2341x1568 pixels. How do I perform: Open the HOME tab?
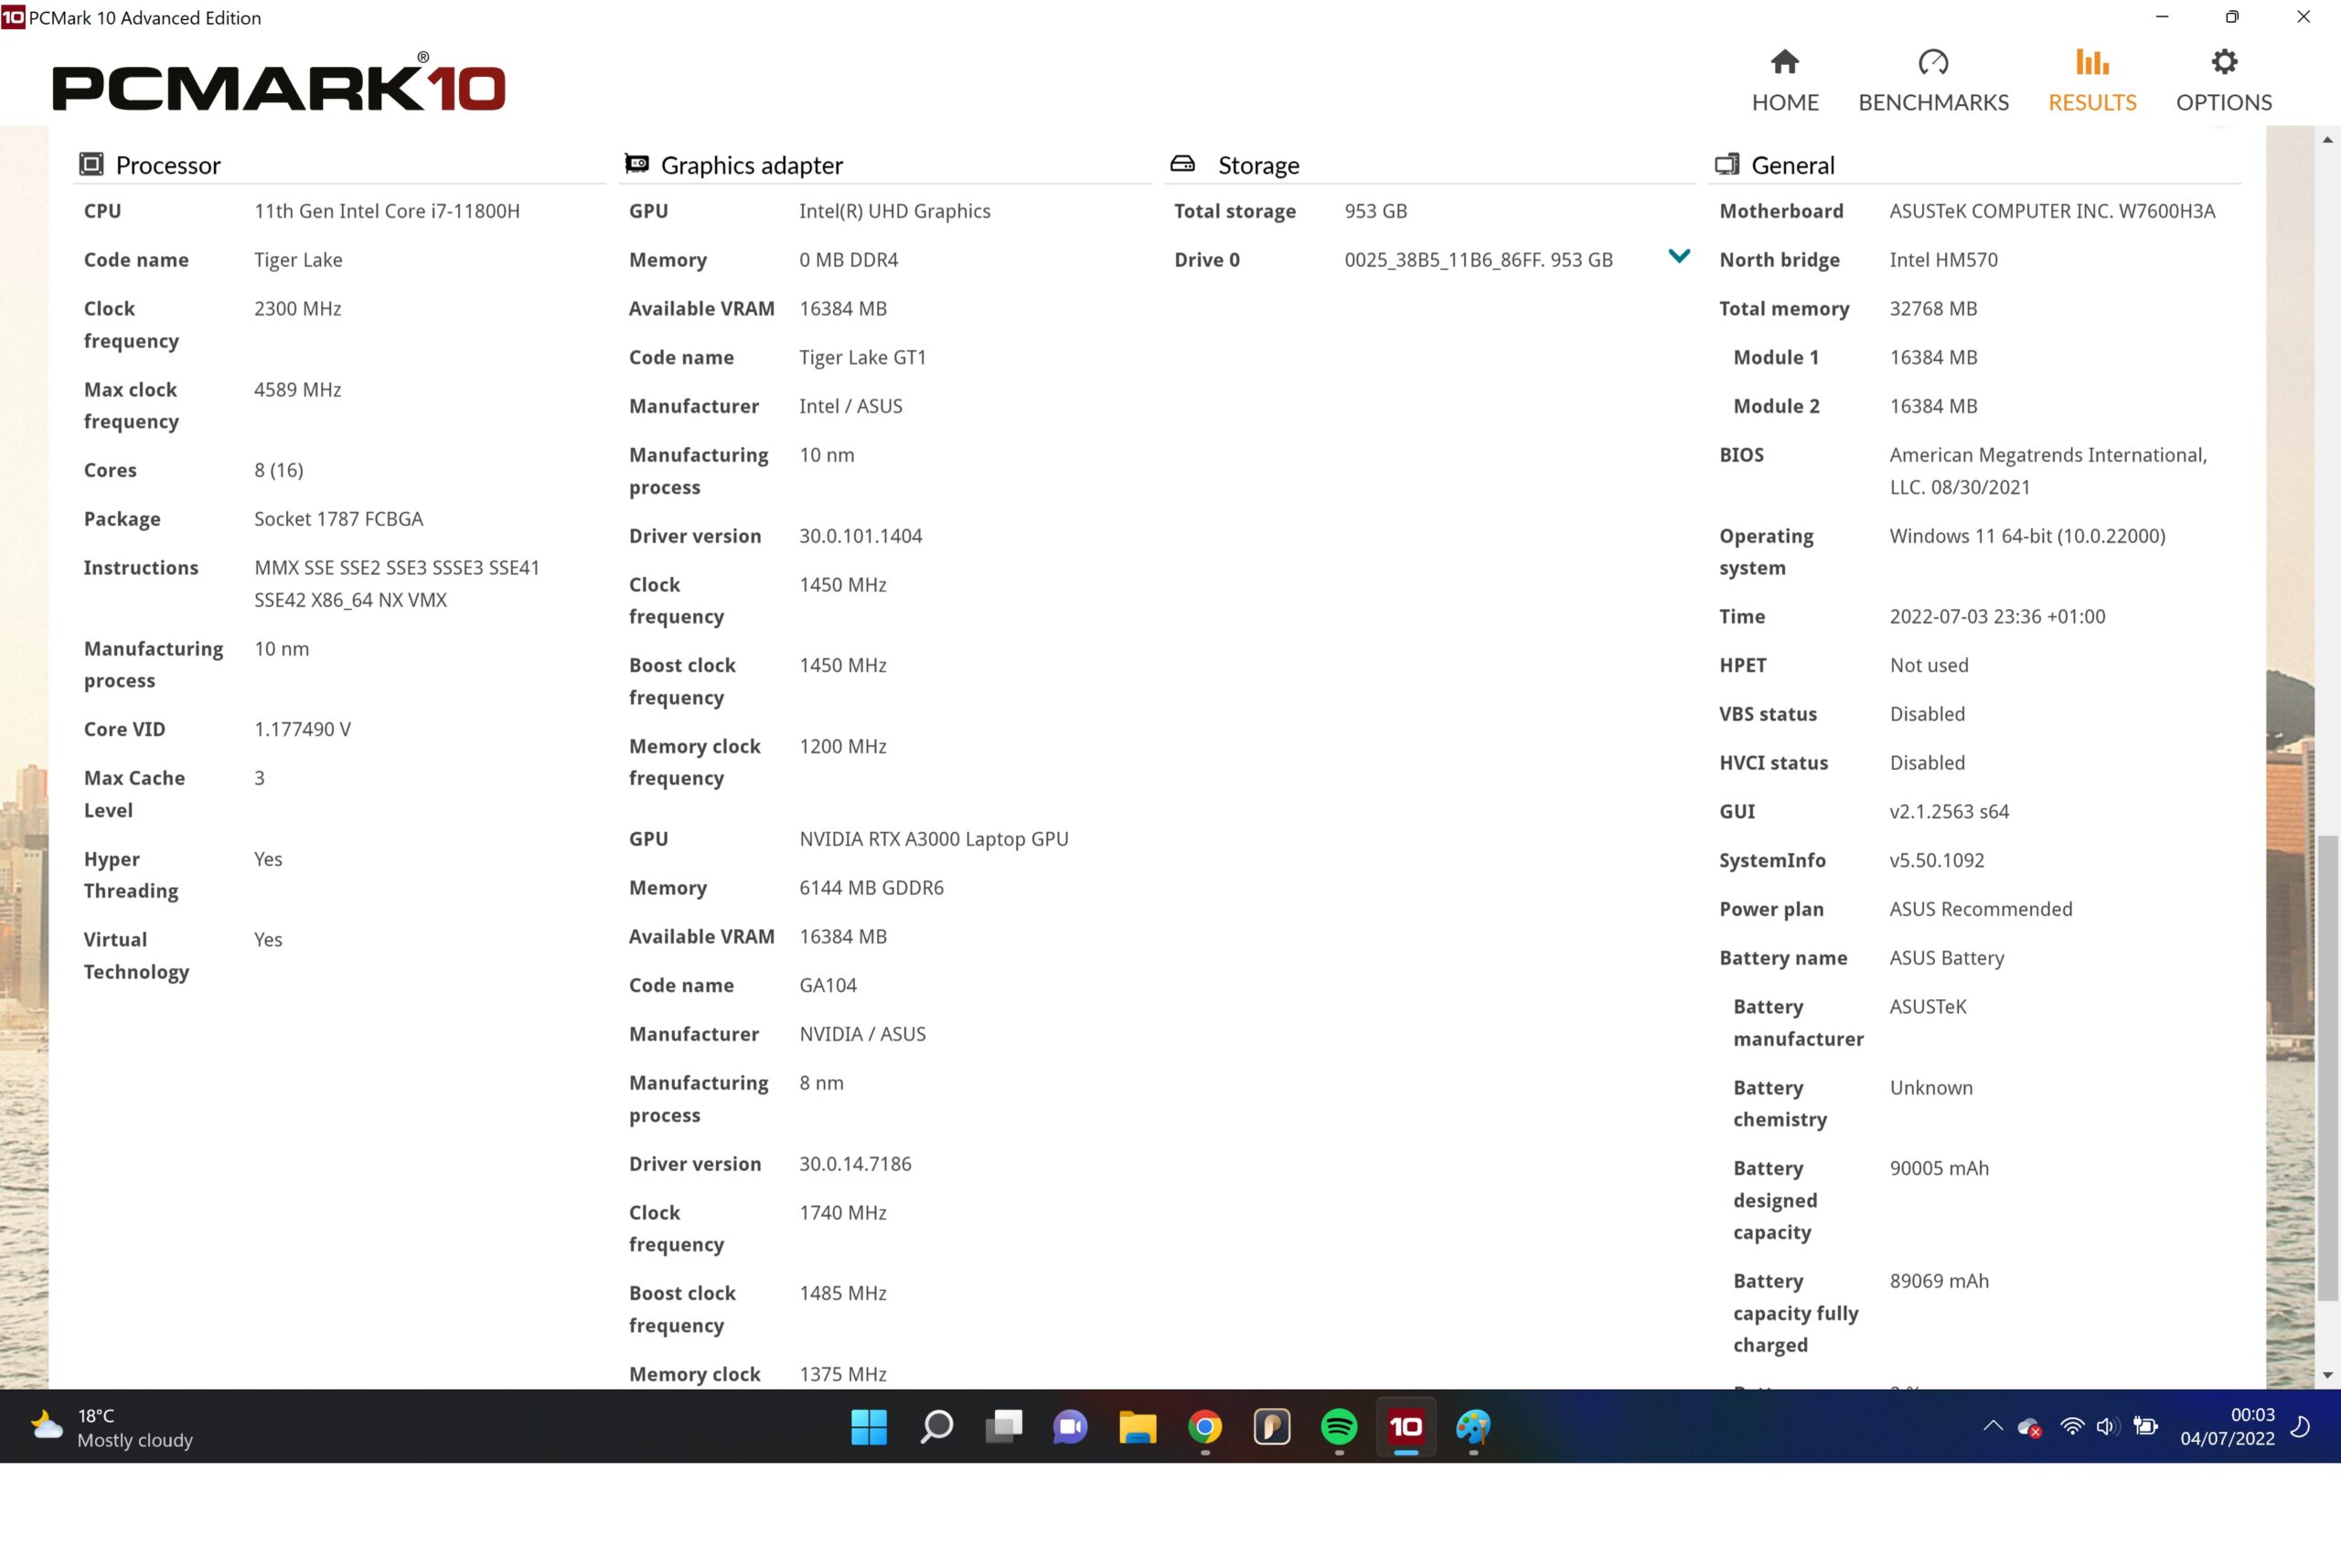pyautogui.click(x=1785, y=80)
